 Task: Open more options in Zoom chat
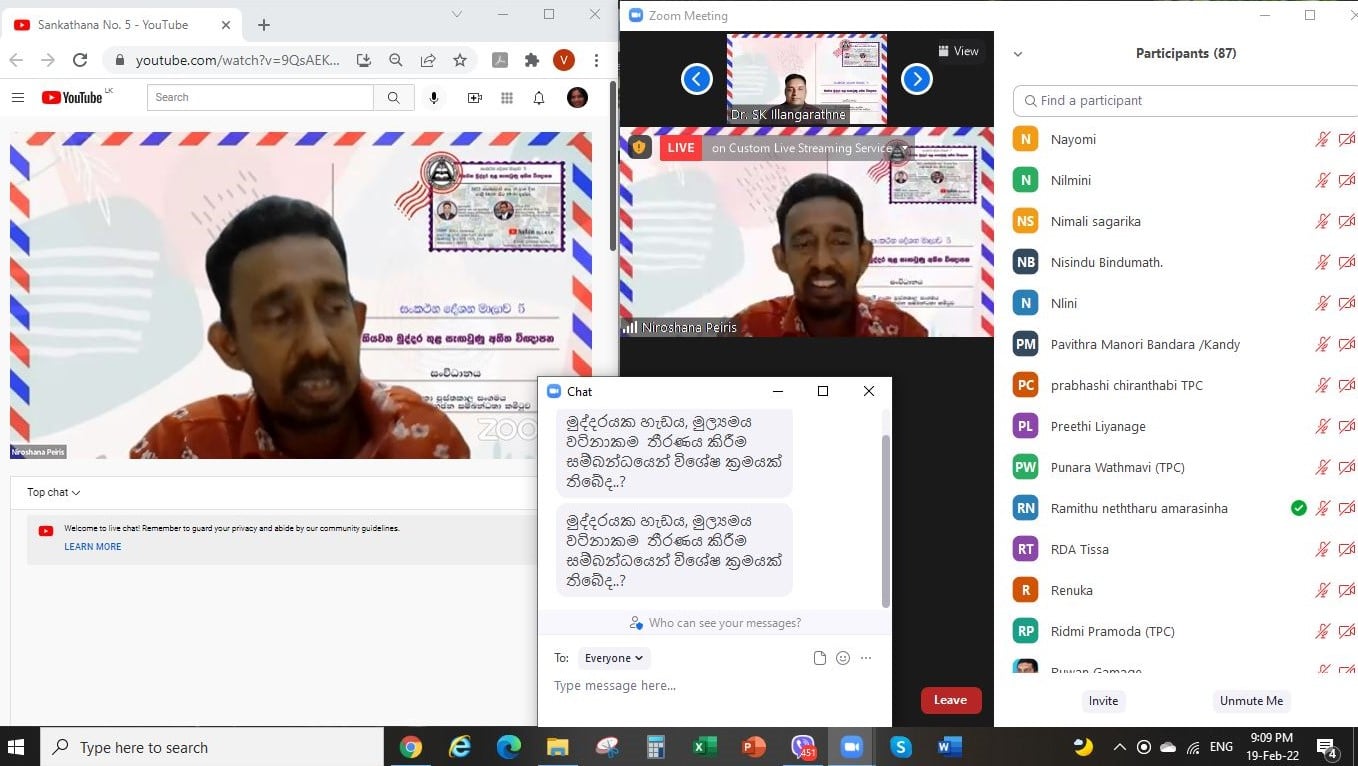point(866,658)
